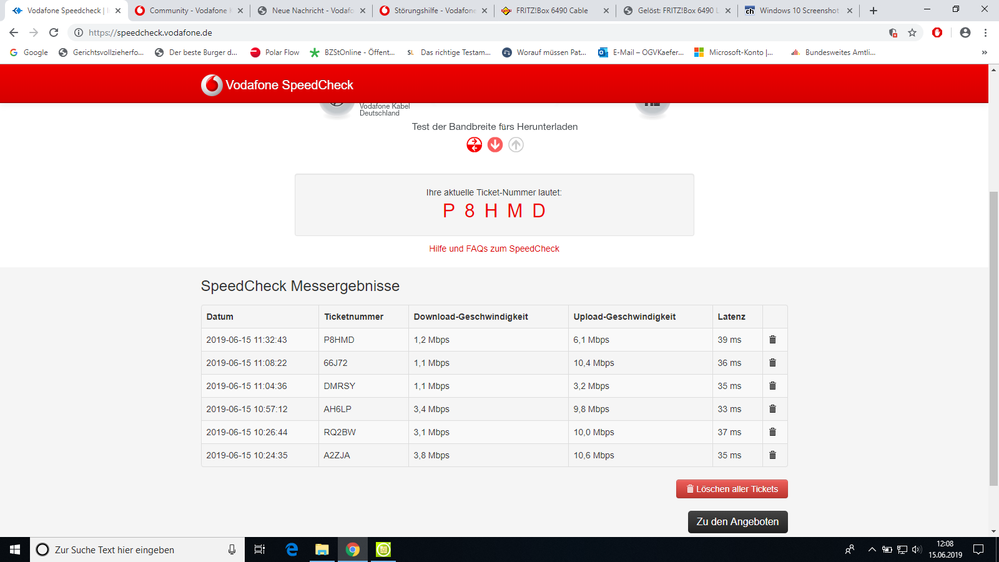View site information icon in address bar
The height and width of the screenshot is (562, 999).
pyautogui.click(x=78, y=32)
